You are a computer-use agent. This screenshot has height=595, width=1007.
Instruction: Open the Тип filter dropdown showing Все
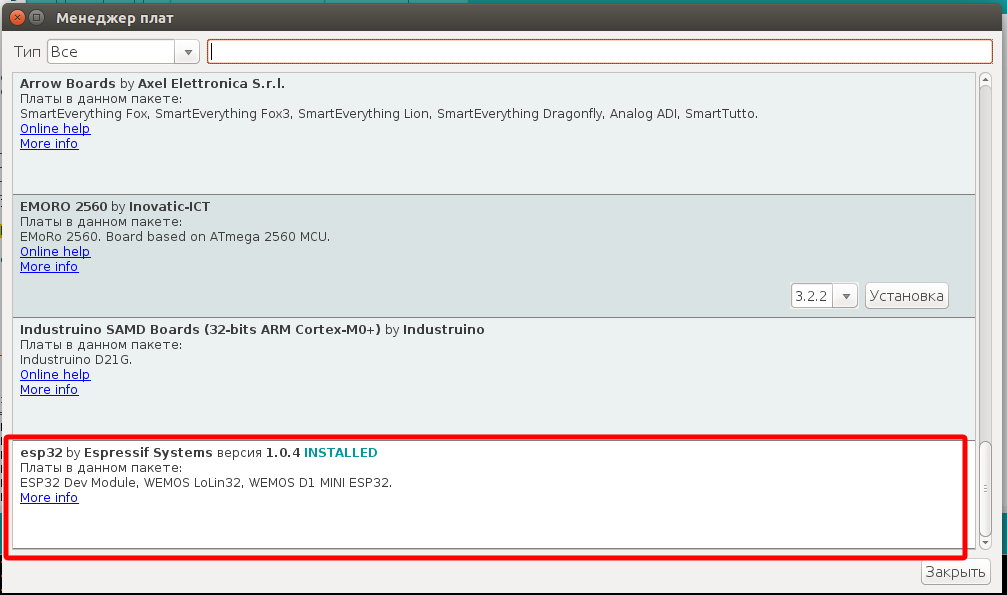click(111, 52)
